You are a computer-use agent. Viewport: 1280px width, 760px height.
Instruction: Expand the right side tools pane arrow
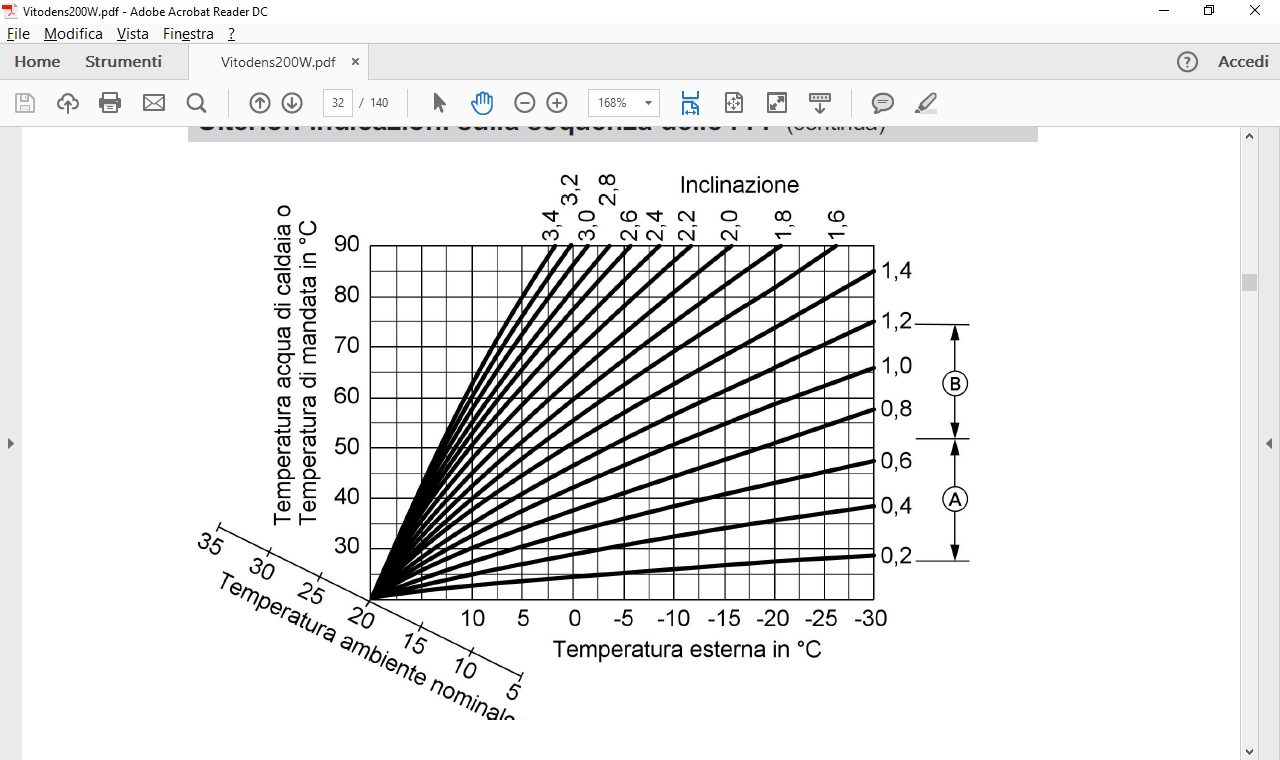pyautogui.click(x=1269, y=443)
